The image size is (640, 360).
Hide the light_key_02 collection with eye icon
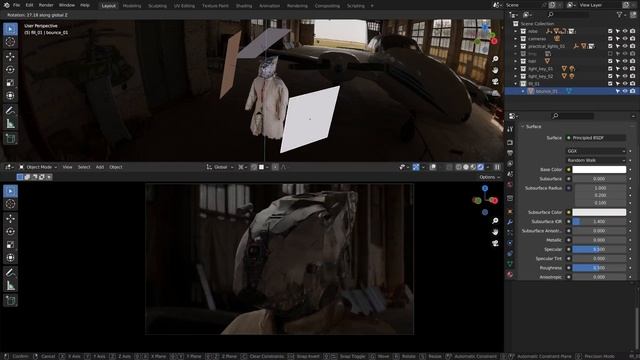pyautogui.click(x=625, y=76)
